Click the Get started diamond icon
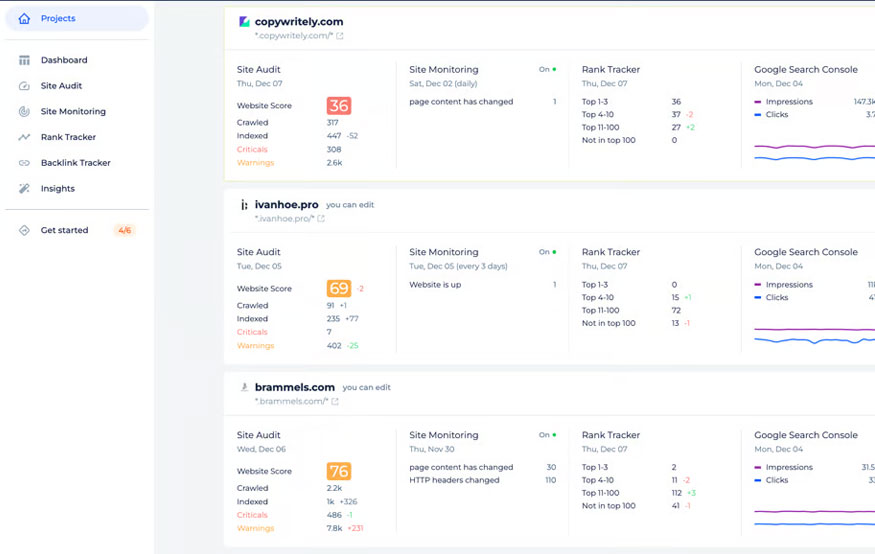The width and height of the screenshot is (875, 554). 24,230
